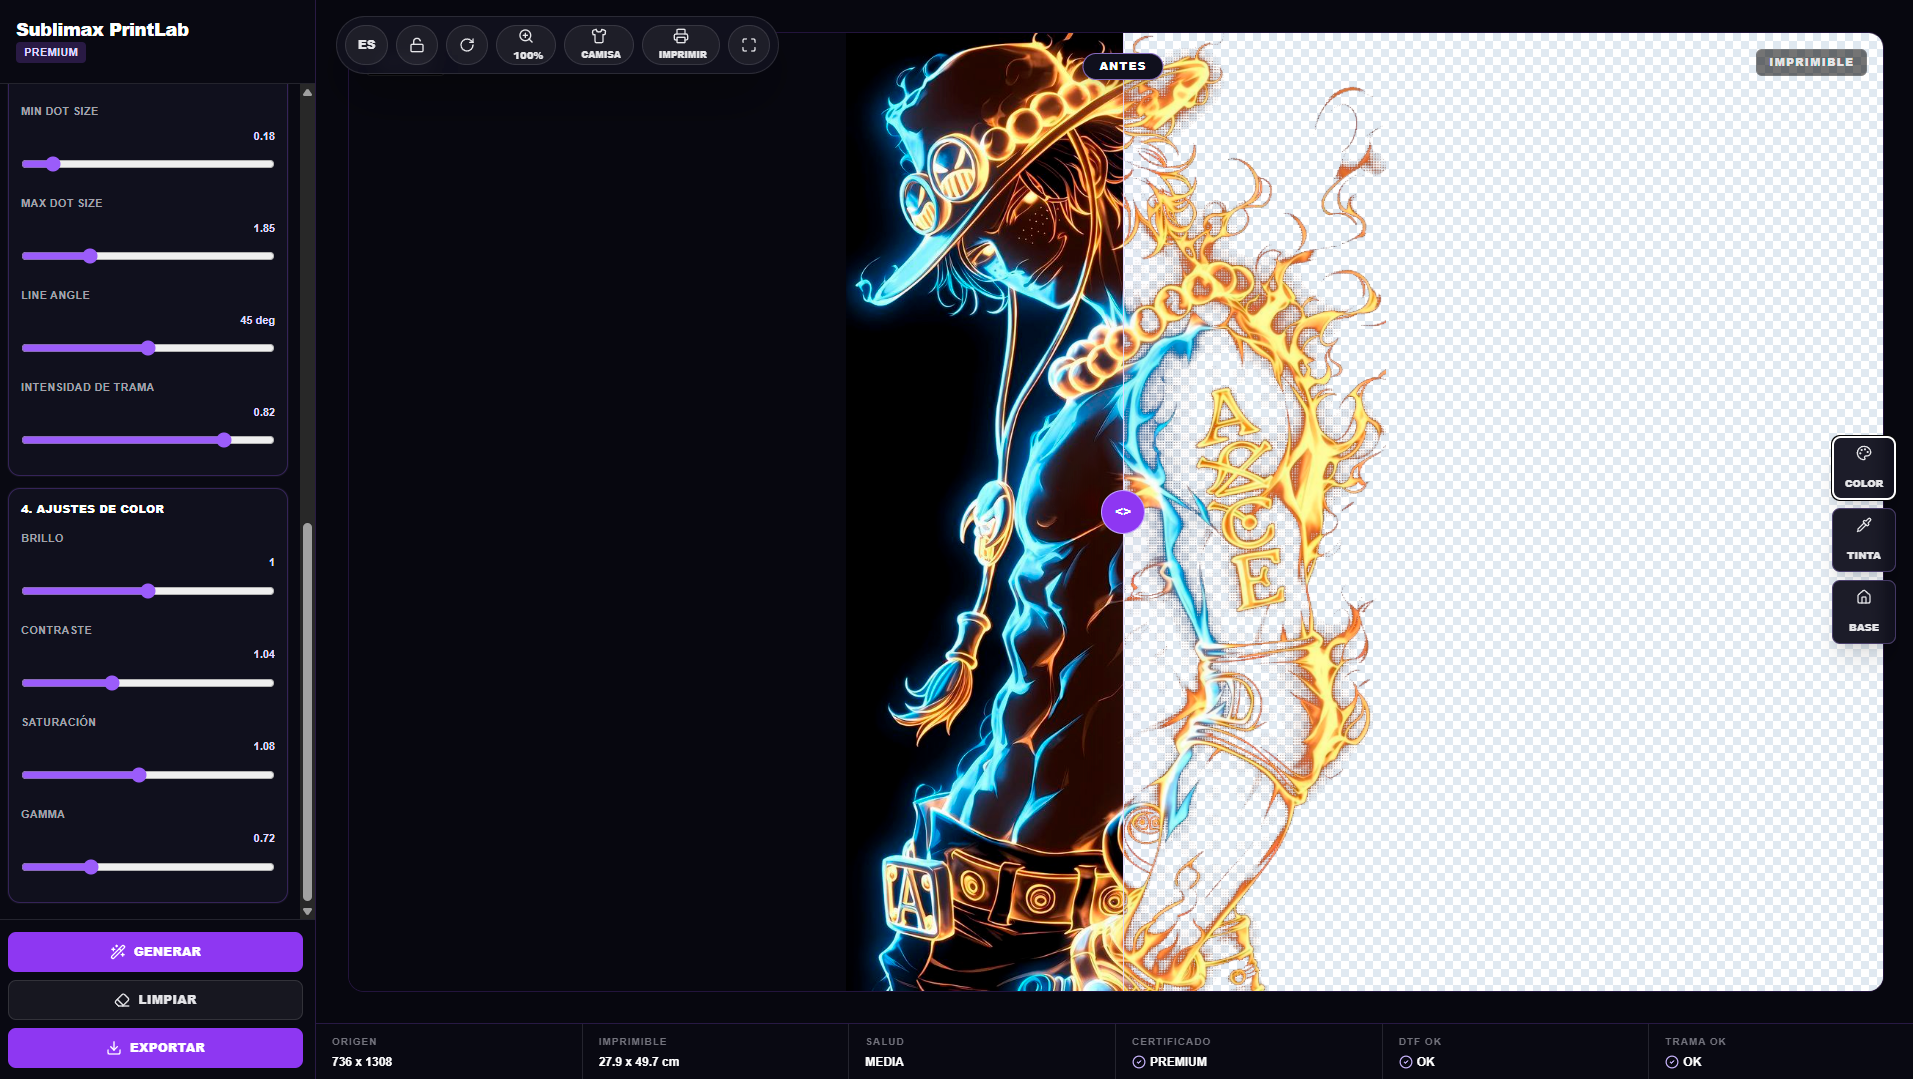Click the Brillo slider track
The width and height of the screenshot is (1913, 1079).
[148, 591]
